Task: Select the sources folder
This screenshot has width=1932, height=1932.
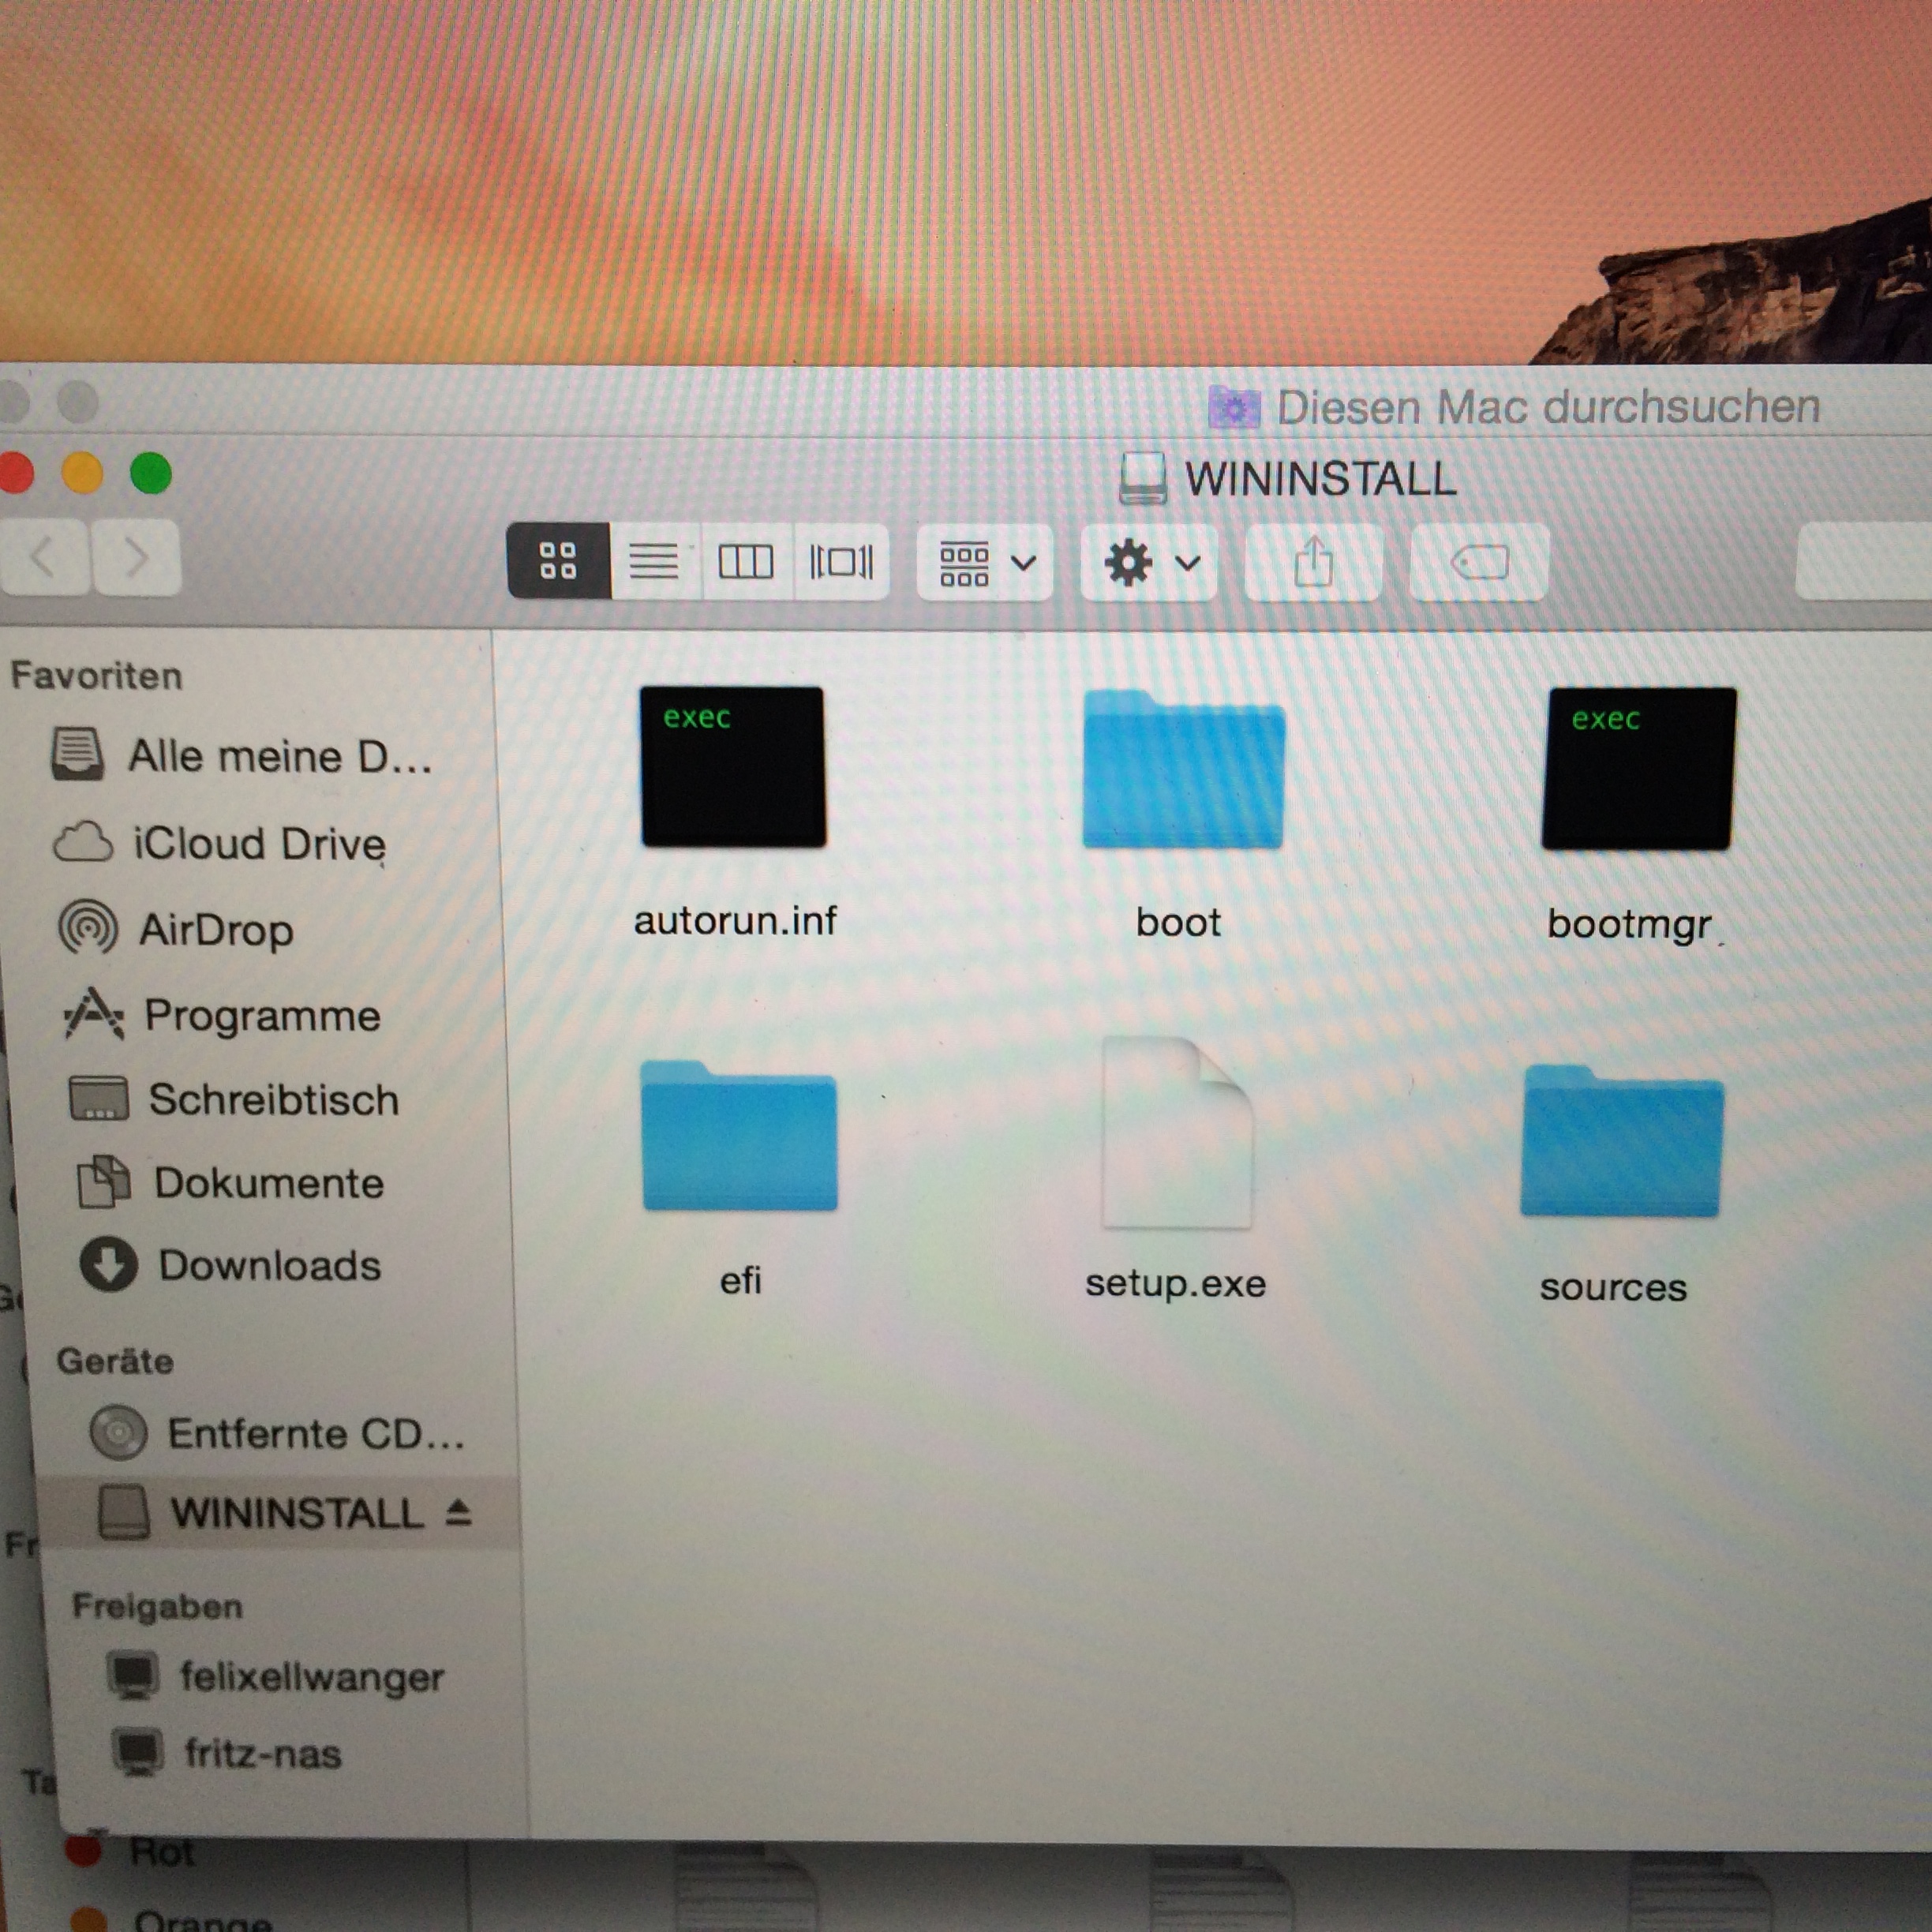Action: coord(1621,1140)
